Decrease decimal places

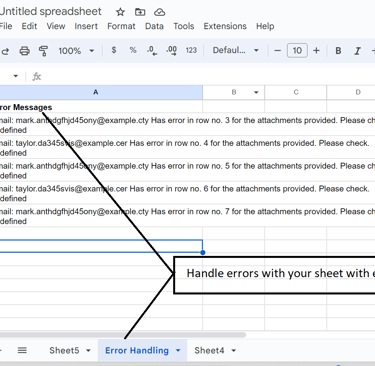click(x=152, y=51)
